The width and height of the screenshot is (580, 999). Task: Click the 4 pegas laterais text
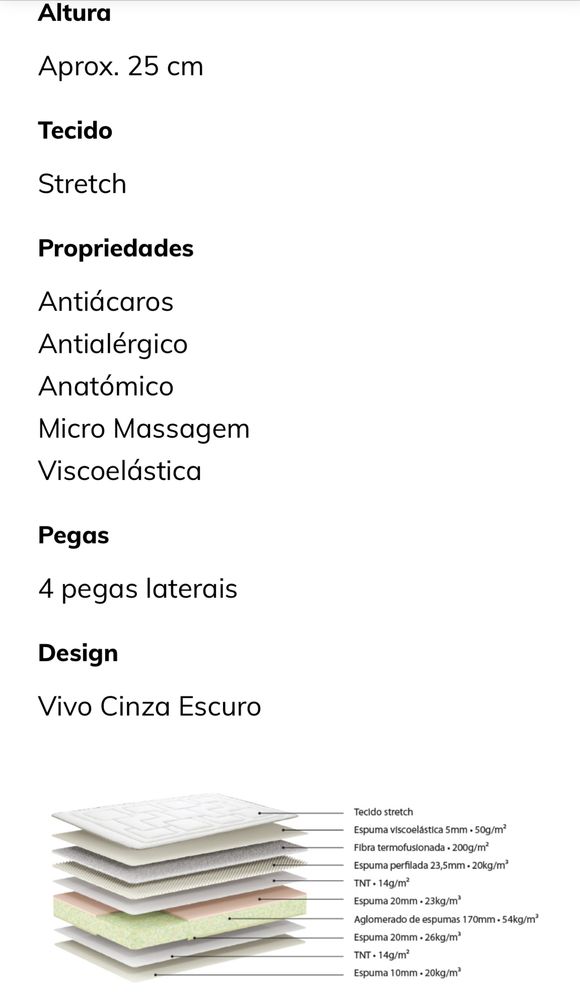click(x=138, y=589)
